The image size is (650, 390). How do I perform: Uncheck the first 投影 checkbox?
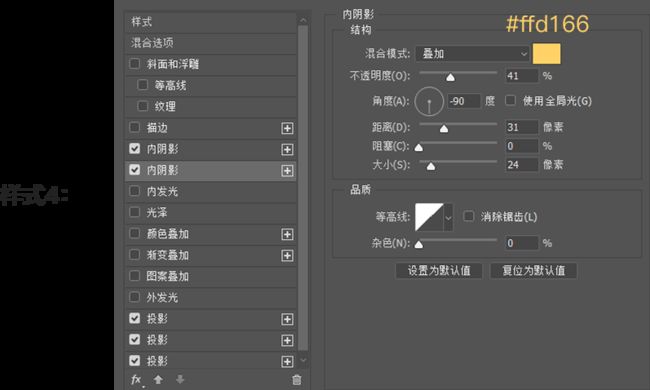(x=134, y=318)
